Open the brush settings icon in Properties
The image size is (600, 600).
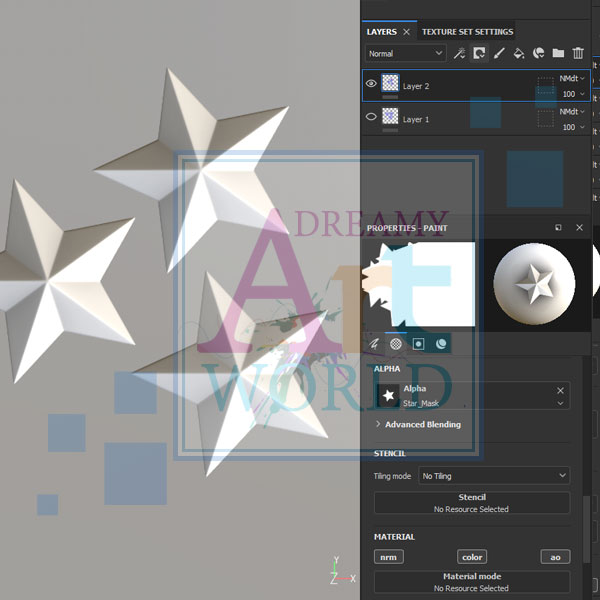click(375, 343)
